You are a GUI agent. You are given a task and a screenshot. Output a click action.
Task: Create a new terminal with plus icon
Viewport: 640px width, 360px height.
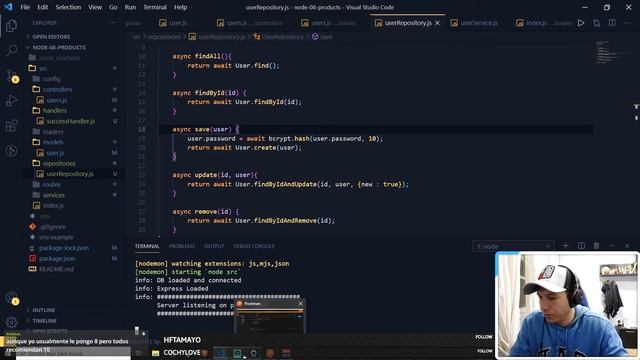[x=565, y=246]
